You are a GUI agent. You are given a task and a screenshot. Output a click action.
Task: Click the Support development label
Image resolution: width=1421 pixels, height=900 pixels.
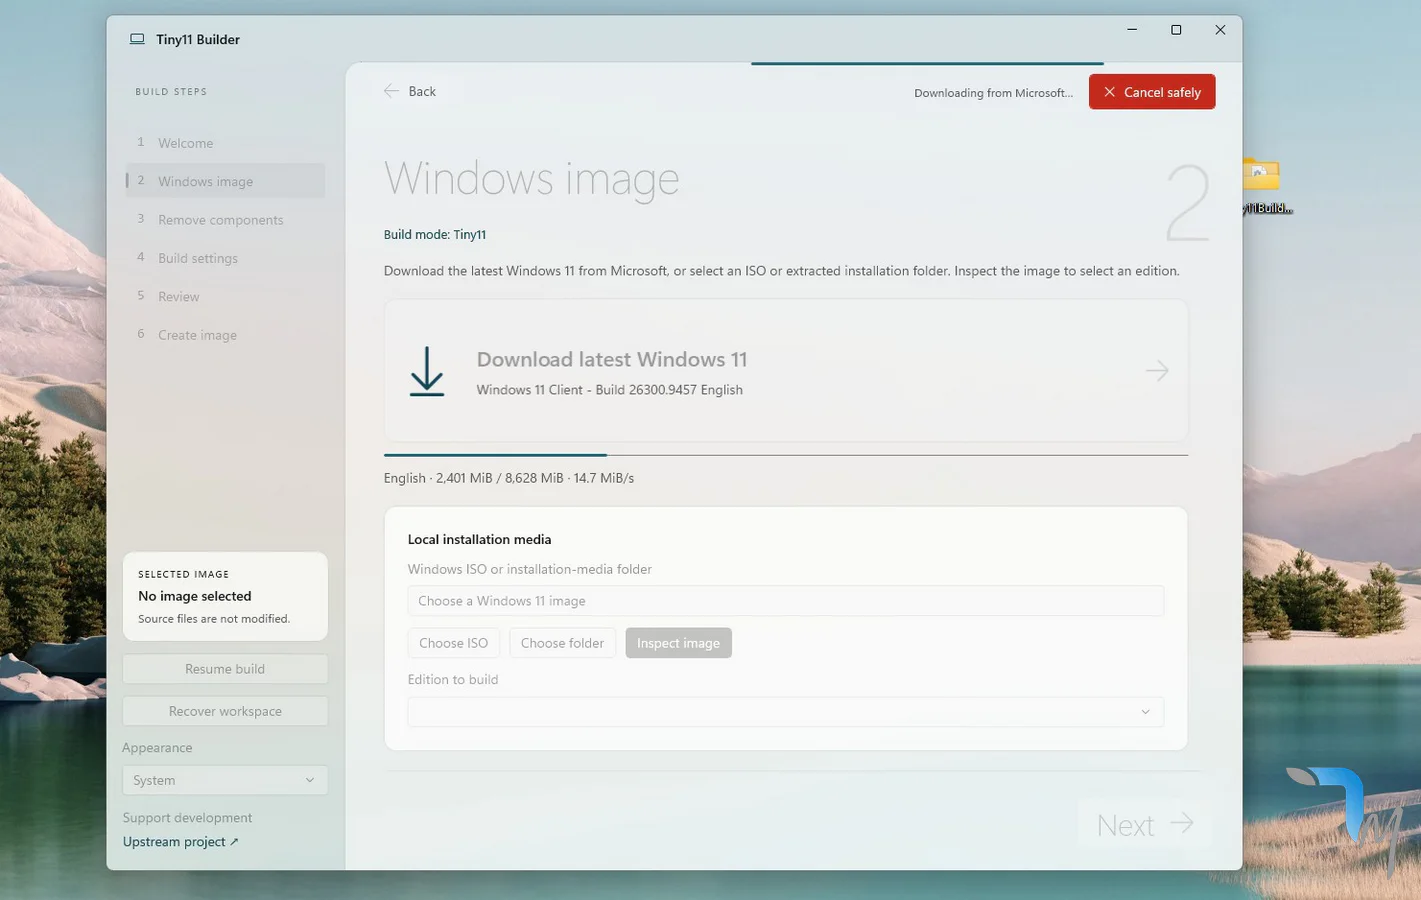point(187,818)
